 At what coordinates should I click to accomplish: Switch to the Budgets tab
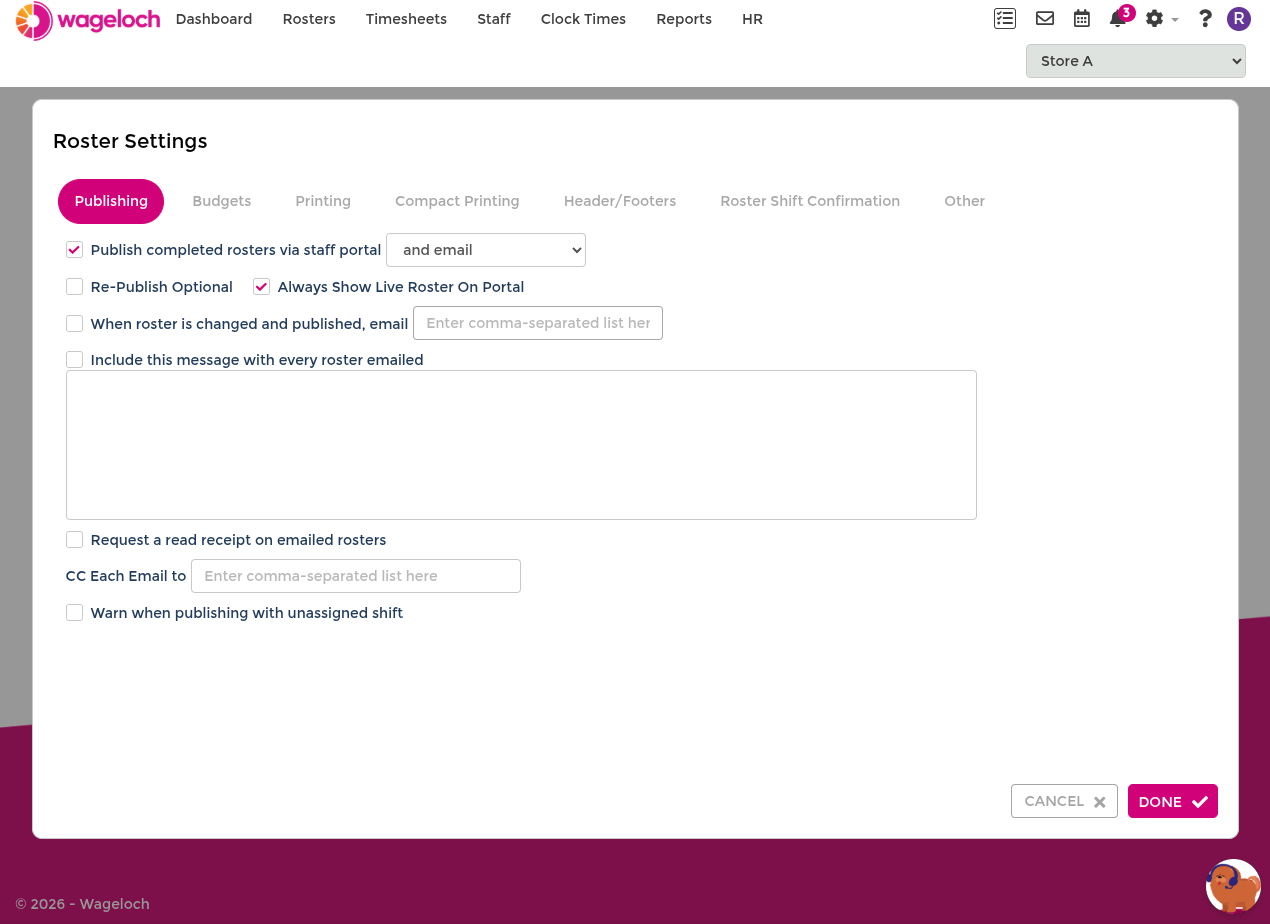[222, 201]
